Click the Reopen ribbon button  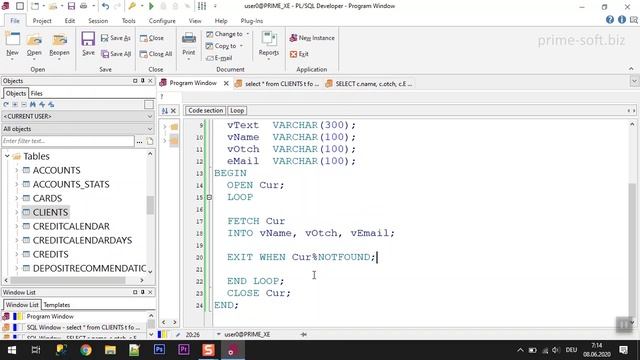(x=59, y=46)
